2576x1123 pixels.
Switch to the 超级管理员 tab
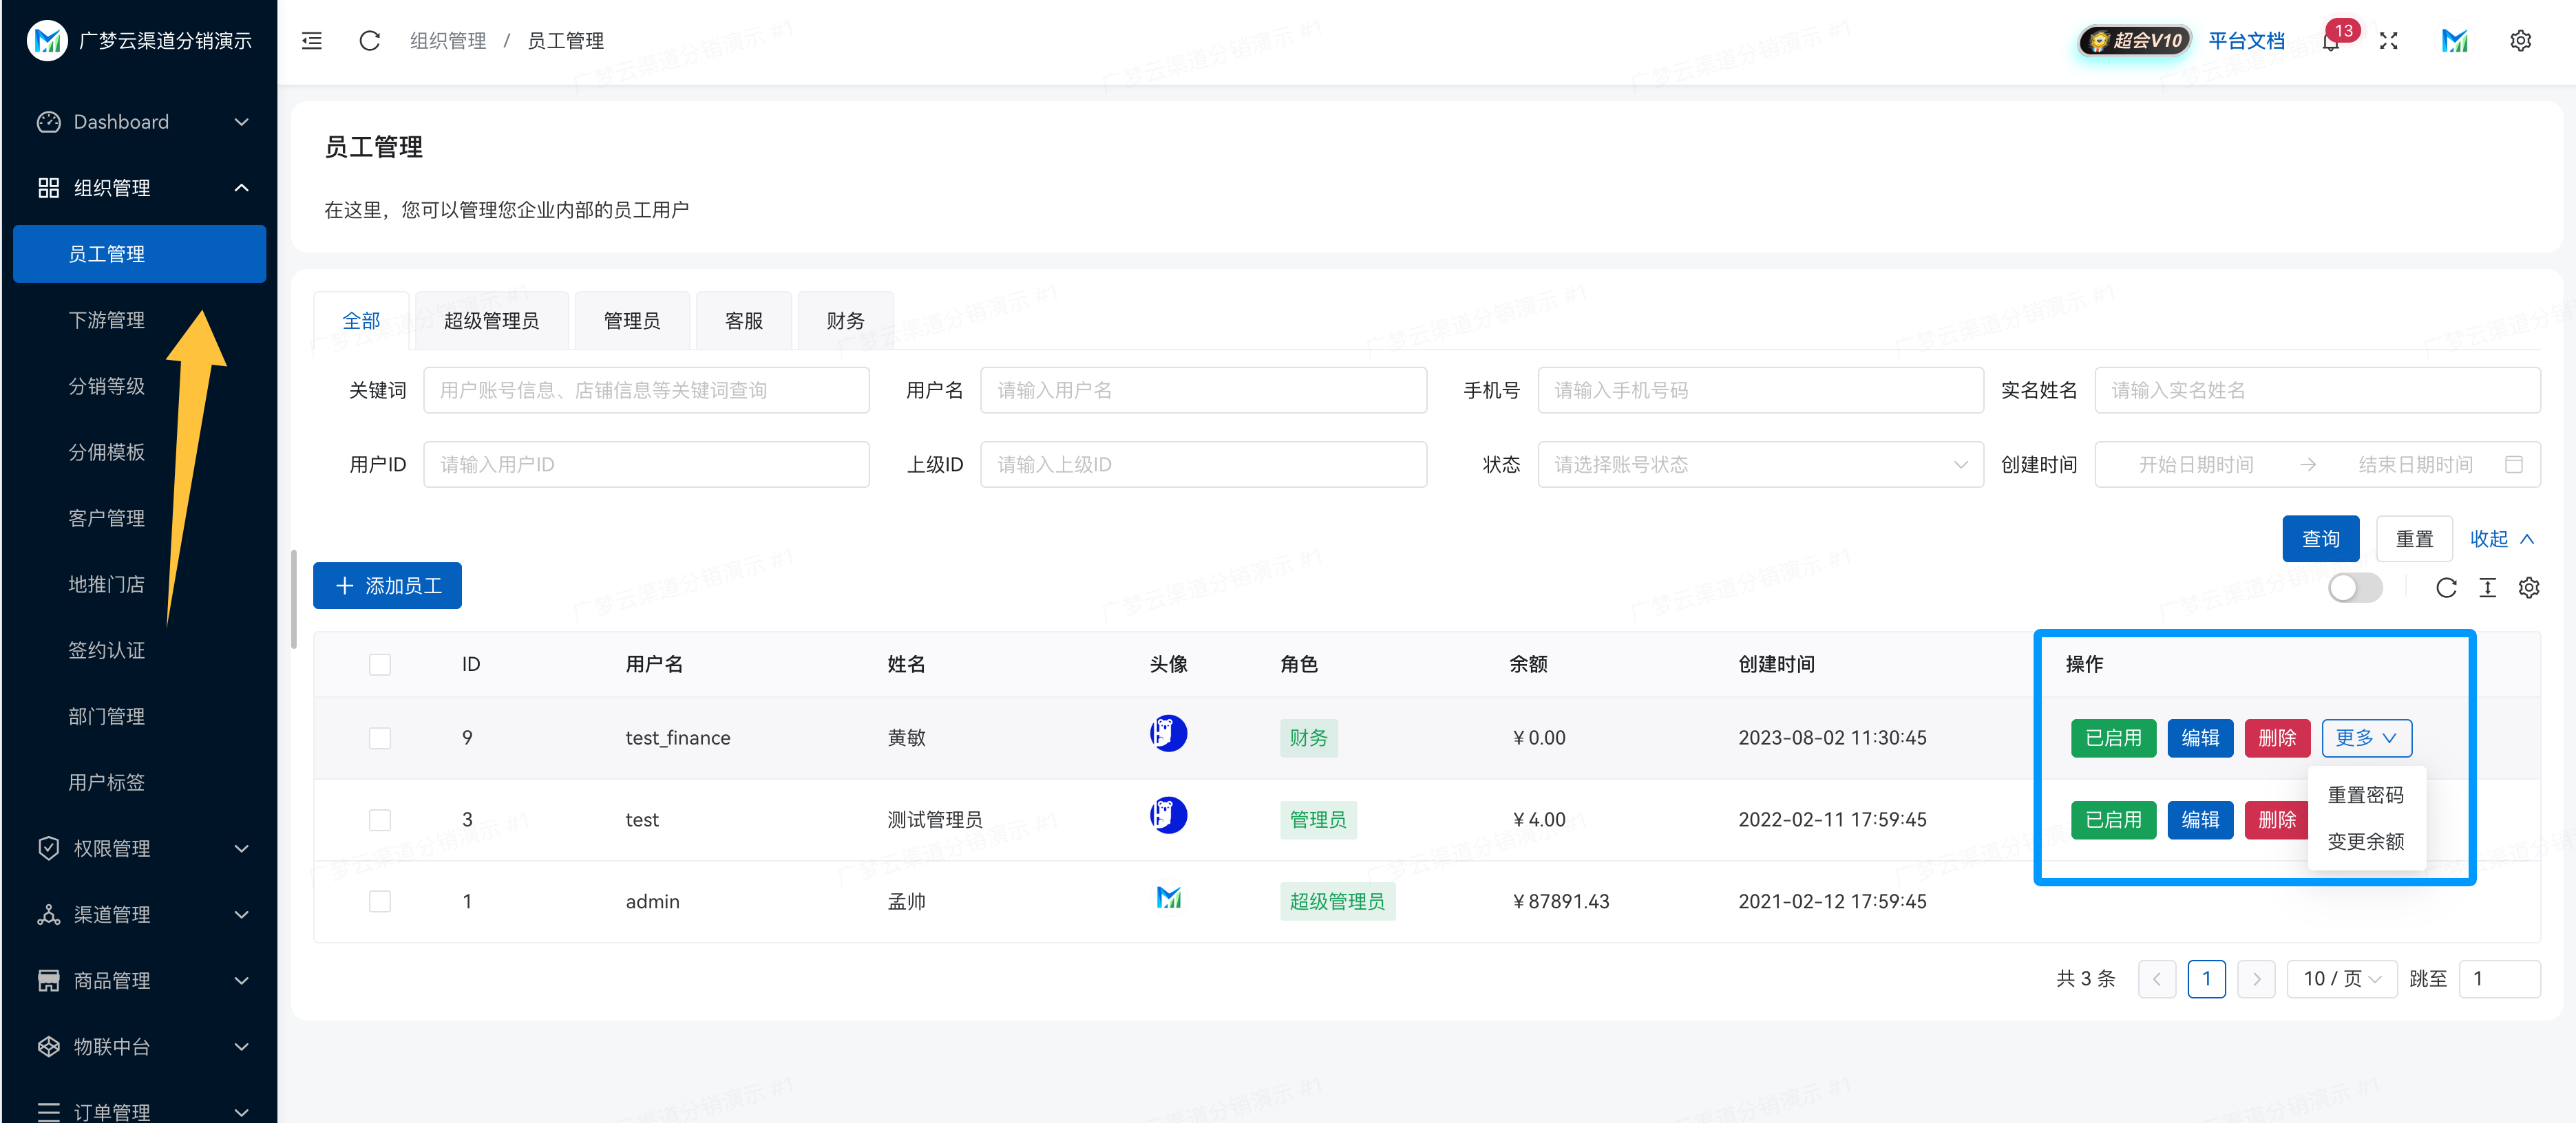click(x=491, y=321)
